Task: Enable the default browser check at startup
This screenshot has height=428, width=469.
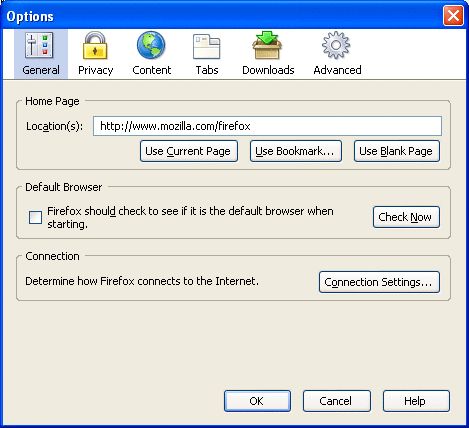Action: [35, 217]
